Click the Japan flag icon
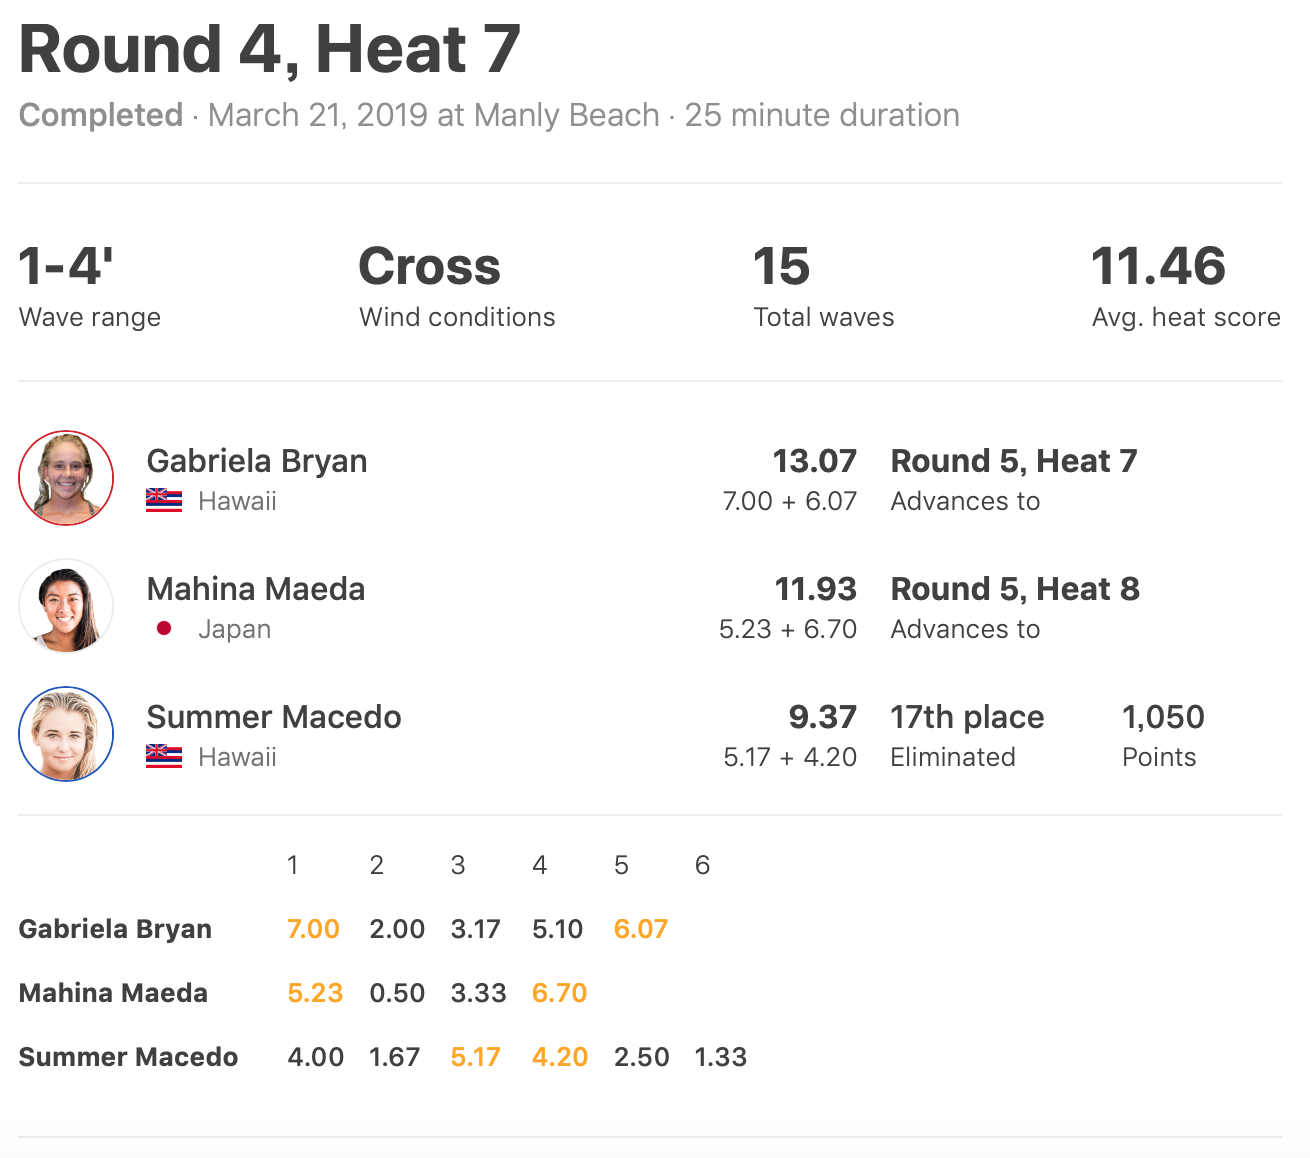The height and width of the screenshot is (1158, 1310). 164,629
